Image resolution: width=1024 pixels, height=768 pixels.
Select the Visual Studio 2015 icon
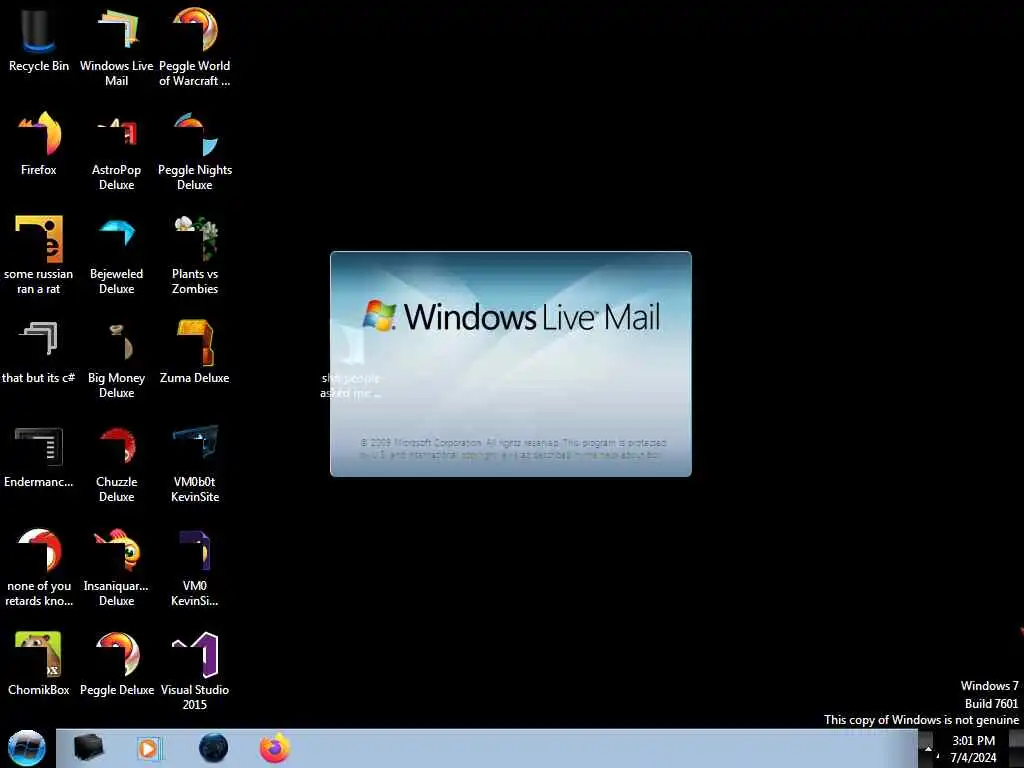pos(195,670)
